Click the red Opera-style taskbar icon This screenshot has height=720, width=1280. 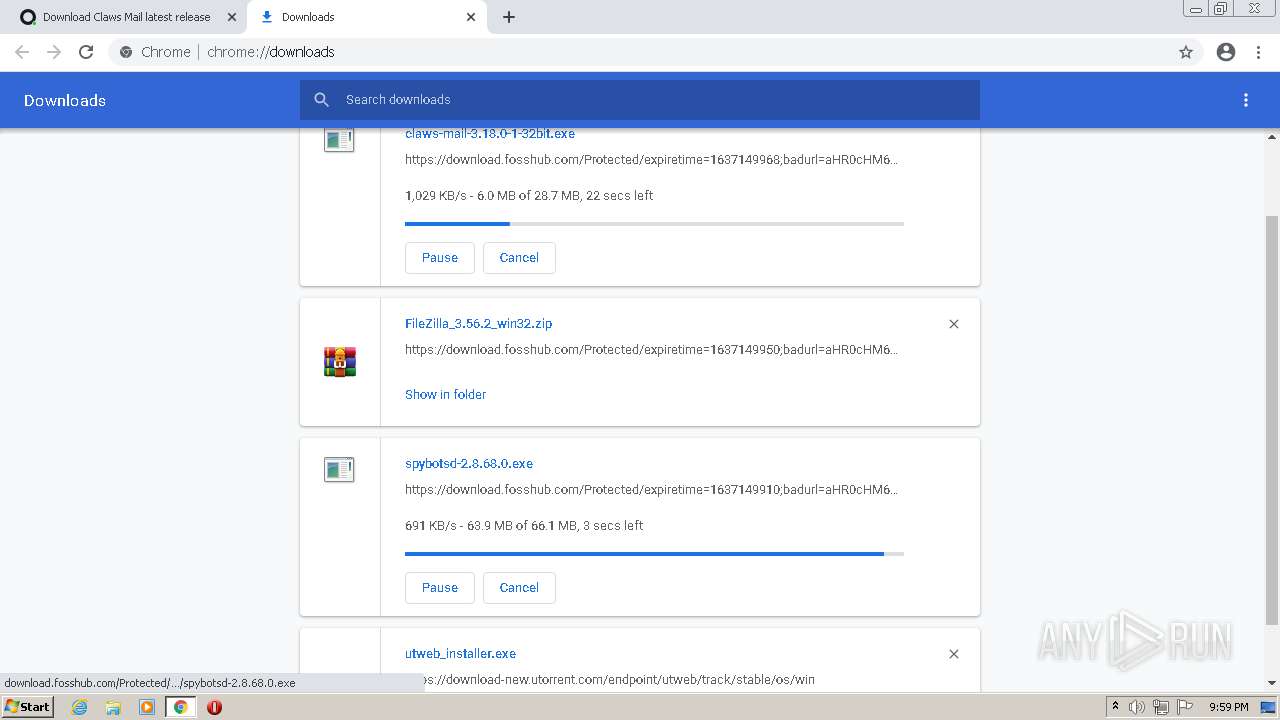[214, 707]
